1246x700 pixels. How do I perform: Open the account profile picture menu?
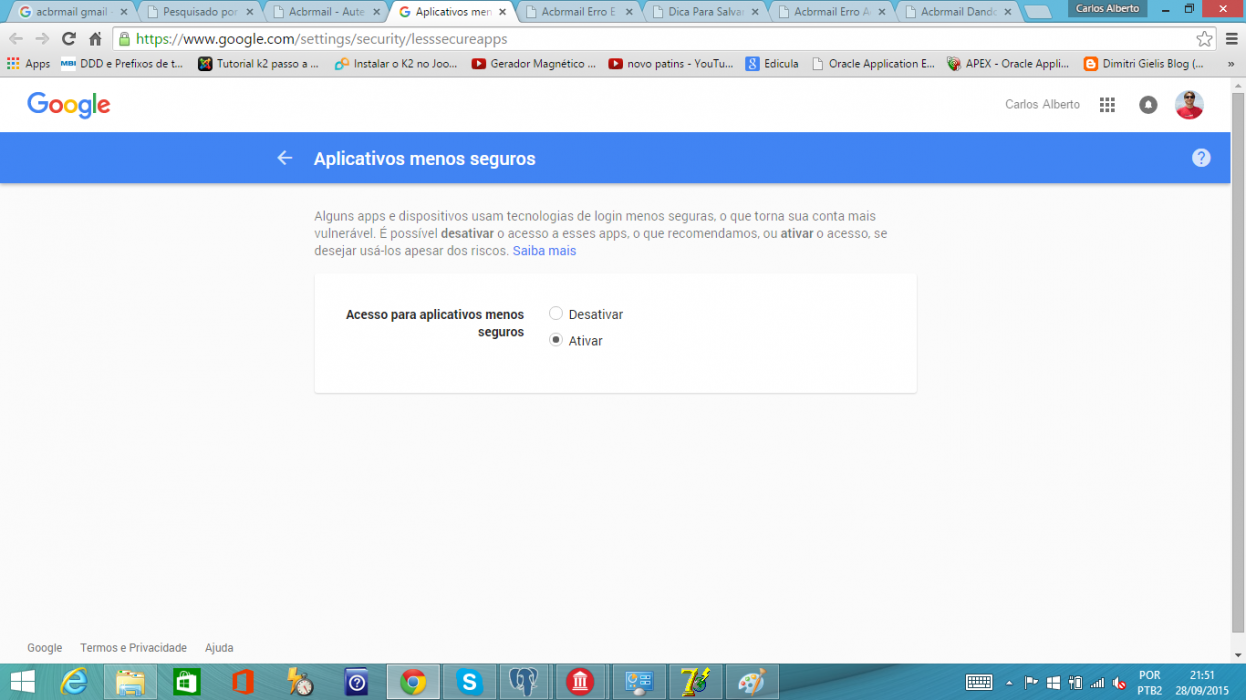1189,105
